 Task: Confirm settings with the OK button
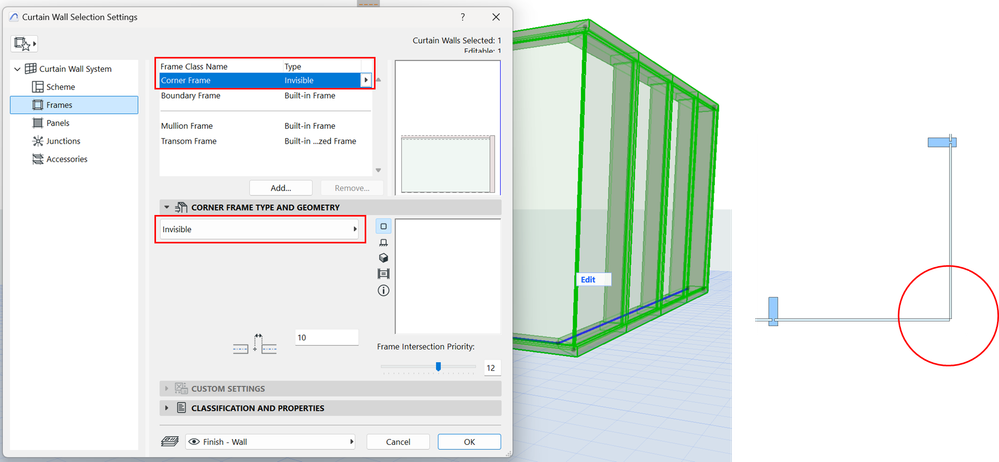coord(470,442)
